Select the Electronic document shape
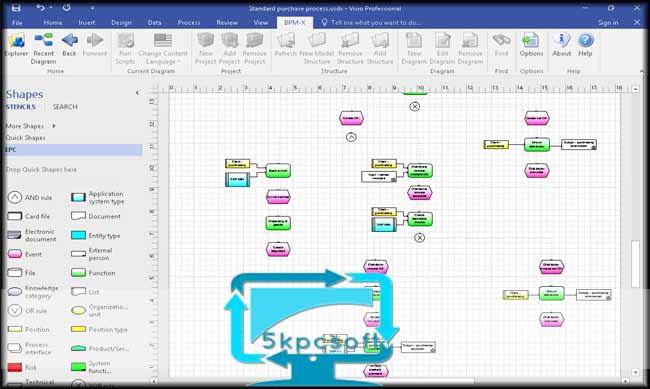This screenshot has height=389, width=650. [x=32, y=235]
